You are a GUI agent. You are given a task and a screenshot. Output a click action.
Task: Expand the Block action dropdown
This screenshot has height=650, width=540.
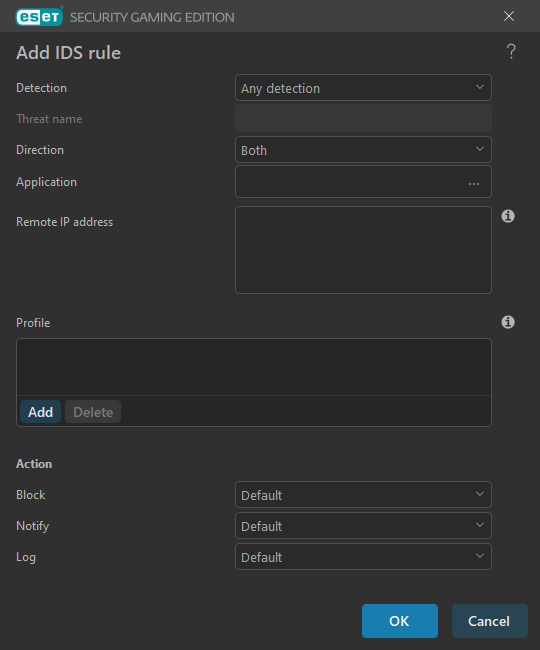pos(363,495)
